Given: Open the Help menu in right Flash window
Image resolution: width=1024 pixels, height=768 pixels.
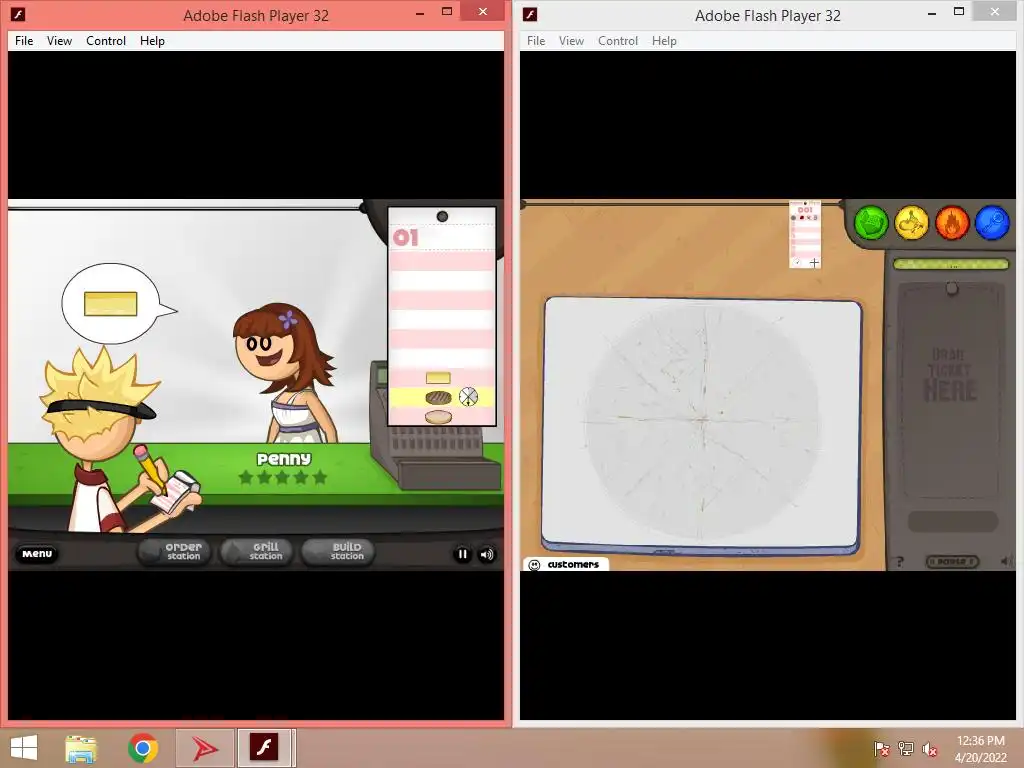Looking at the screenshot, I should pos(664,40).
